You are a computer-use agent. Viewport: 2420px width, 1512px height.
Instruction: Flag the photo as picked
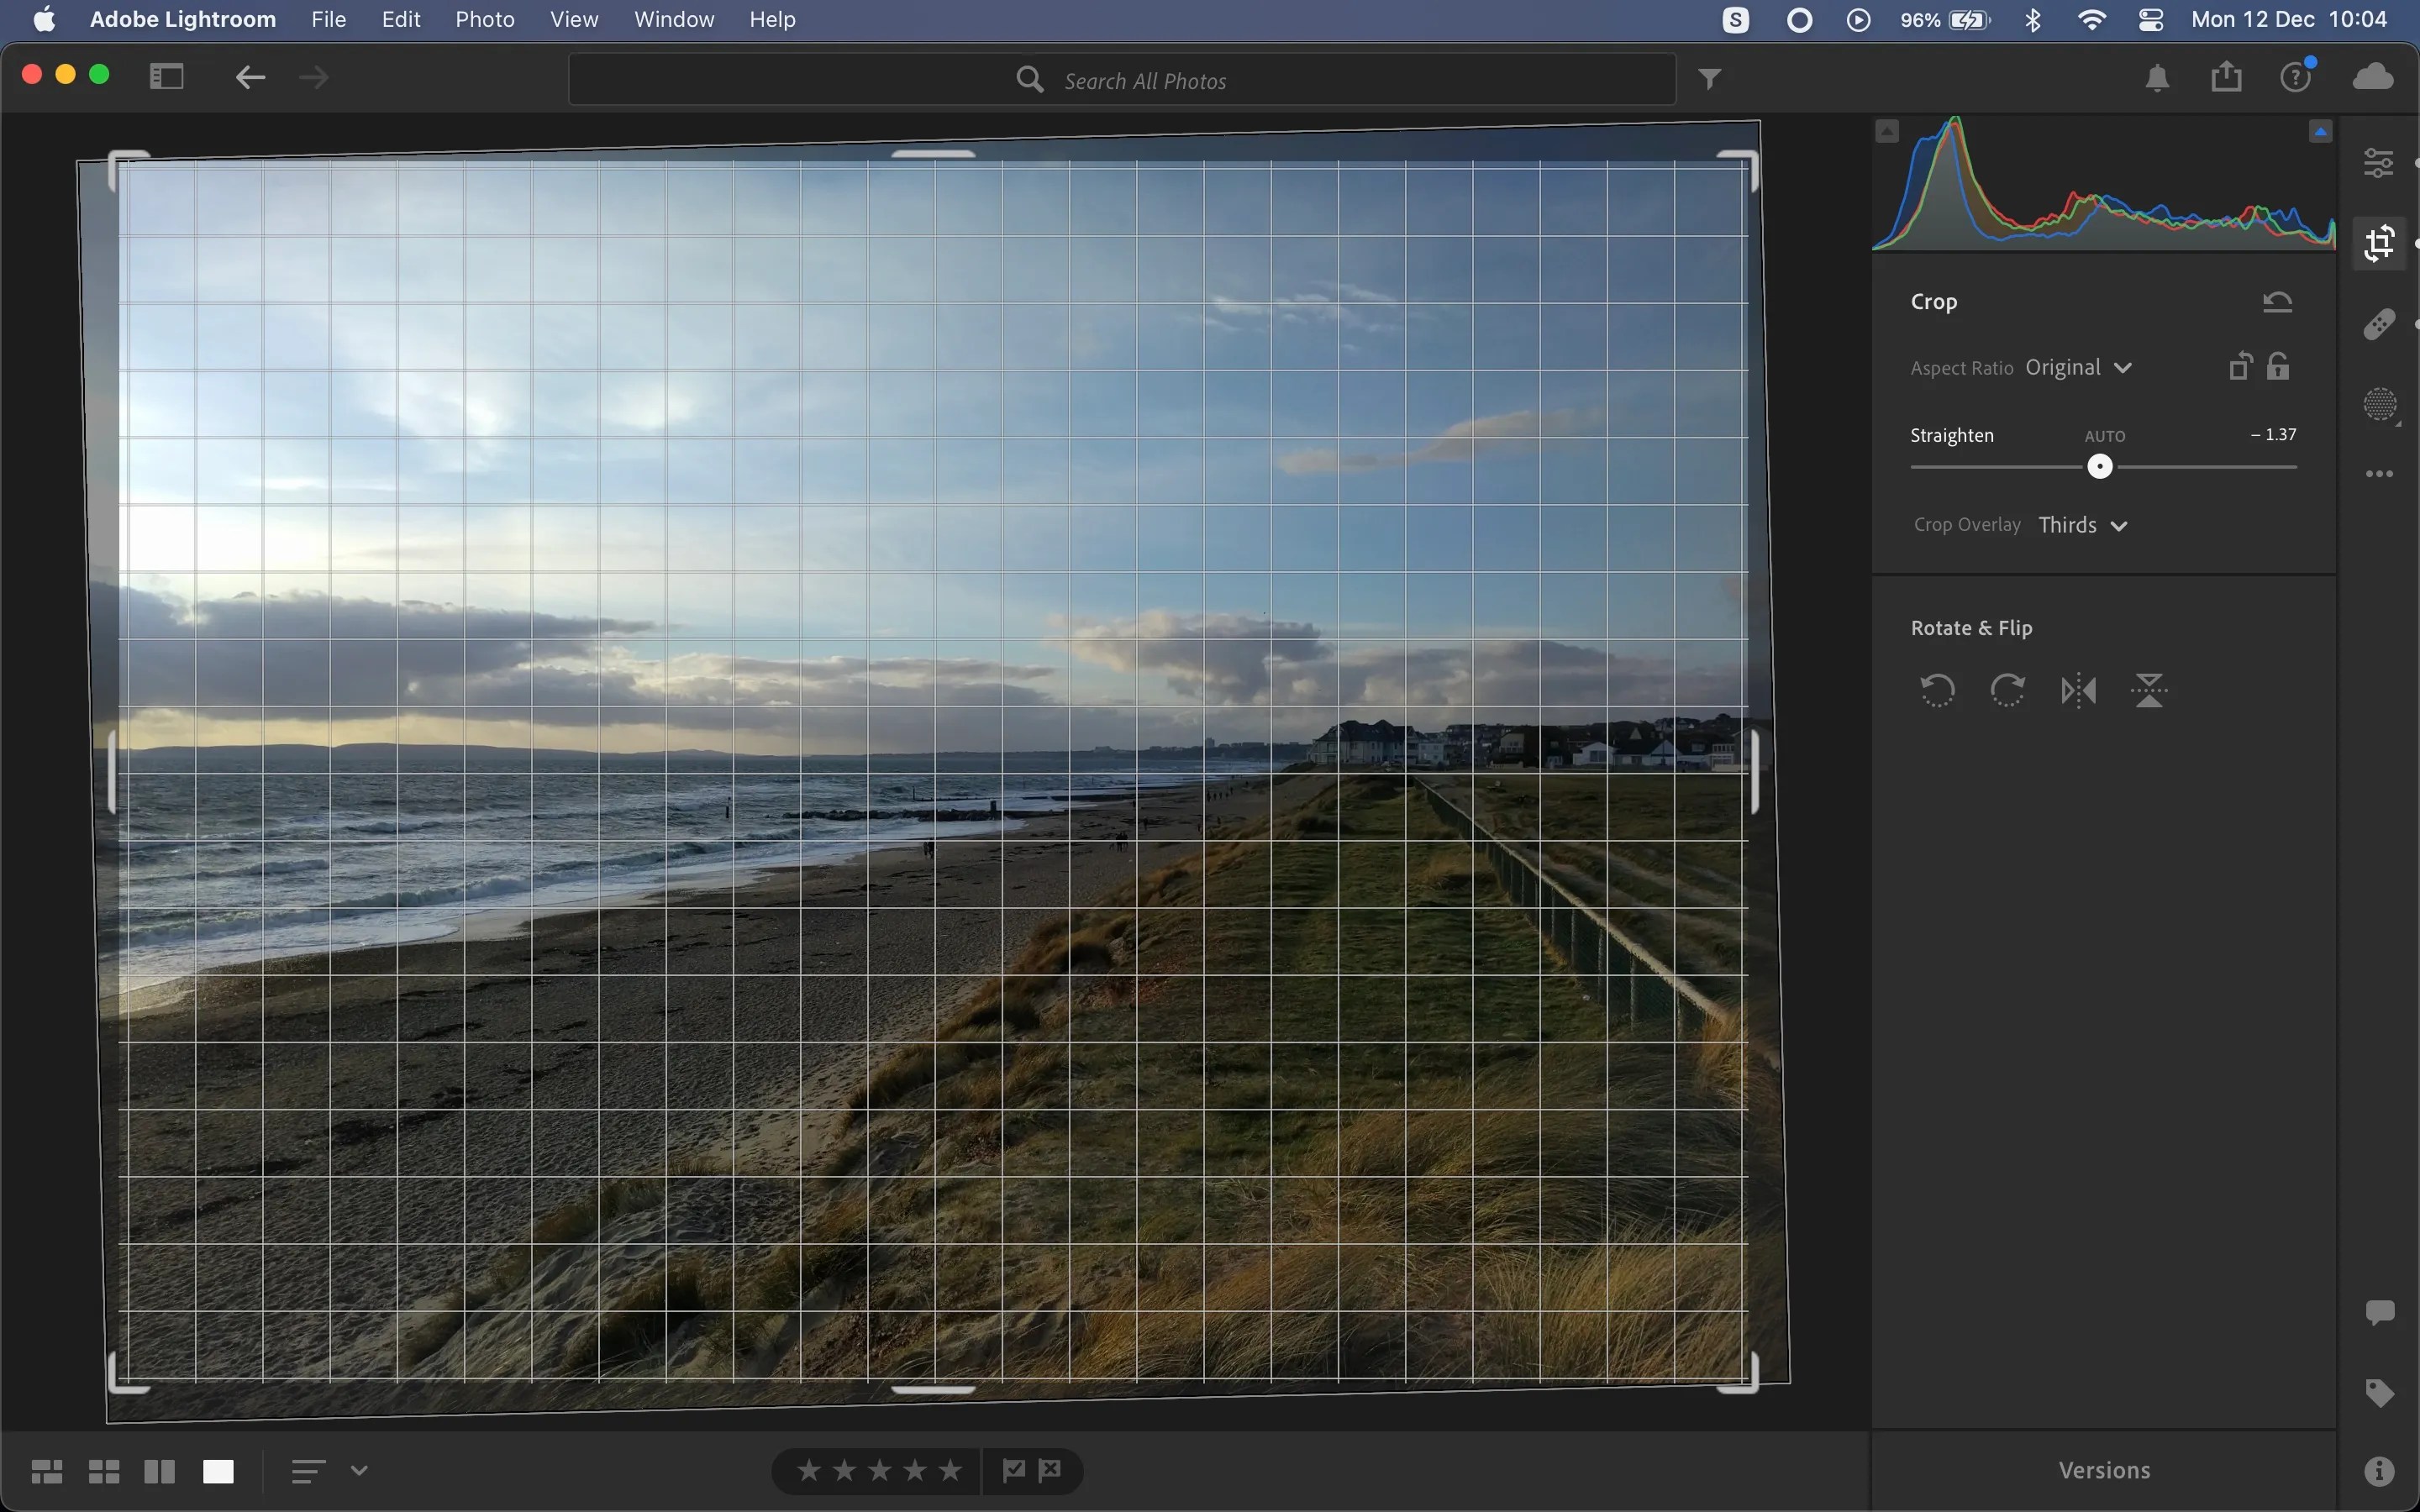coord(1013,1470)
